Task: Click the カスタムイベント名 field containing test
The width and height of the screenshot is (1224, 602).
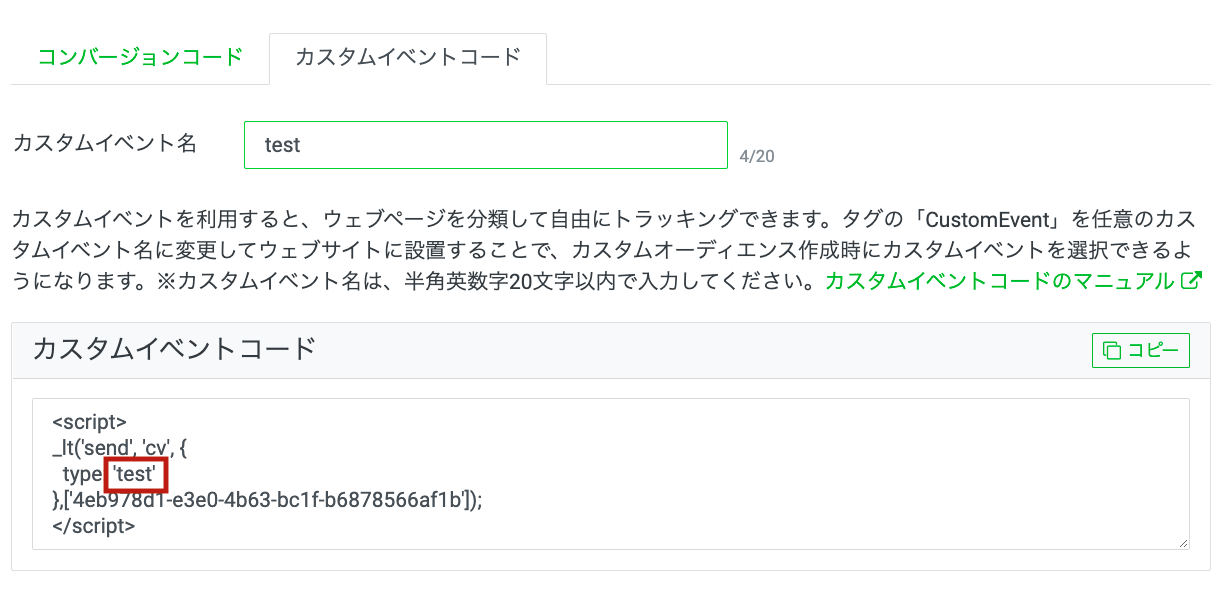Action: coord(486,145)
